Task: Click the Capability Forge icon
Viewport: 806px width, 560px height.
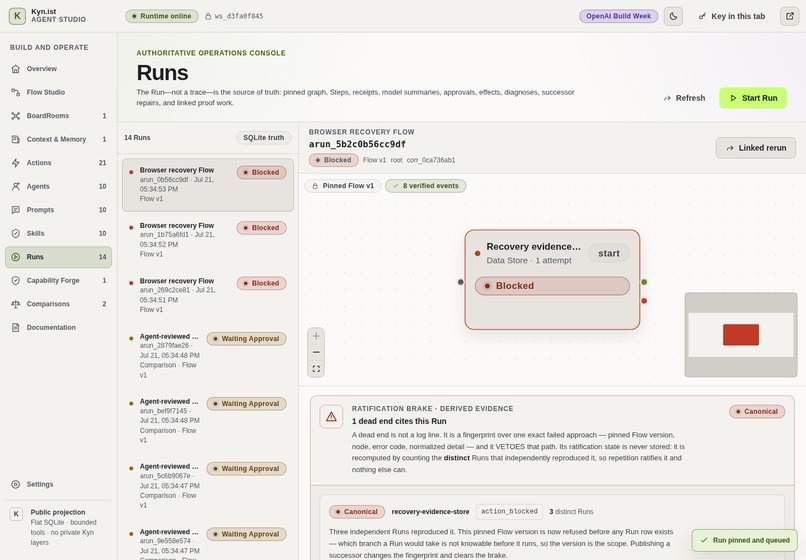Action: [16, 280]
